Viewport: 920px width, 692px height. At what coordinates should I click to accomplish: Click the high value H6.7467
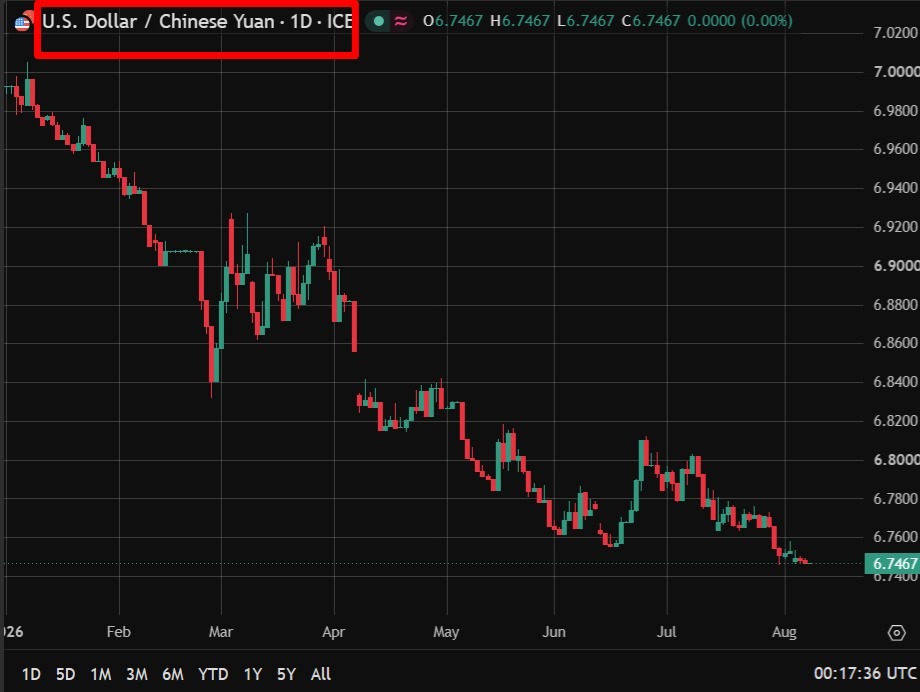(x=519, y=21)
